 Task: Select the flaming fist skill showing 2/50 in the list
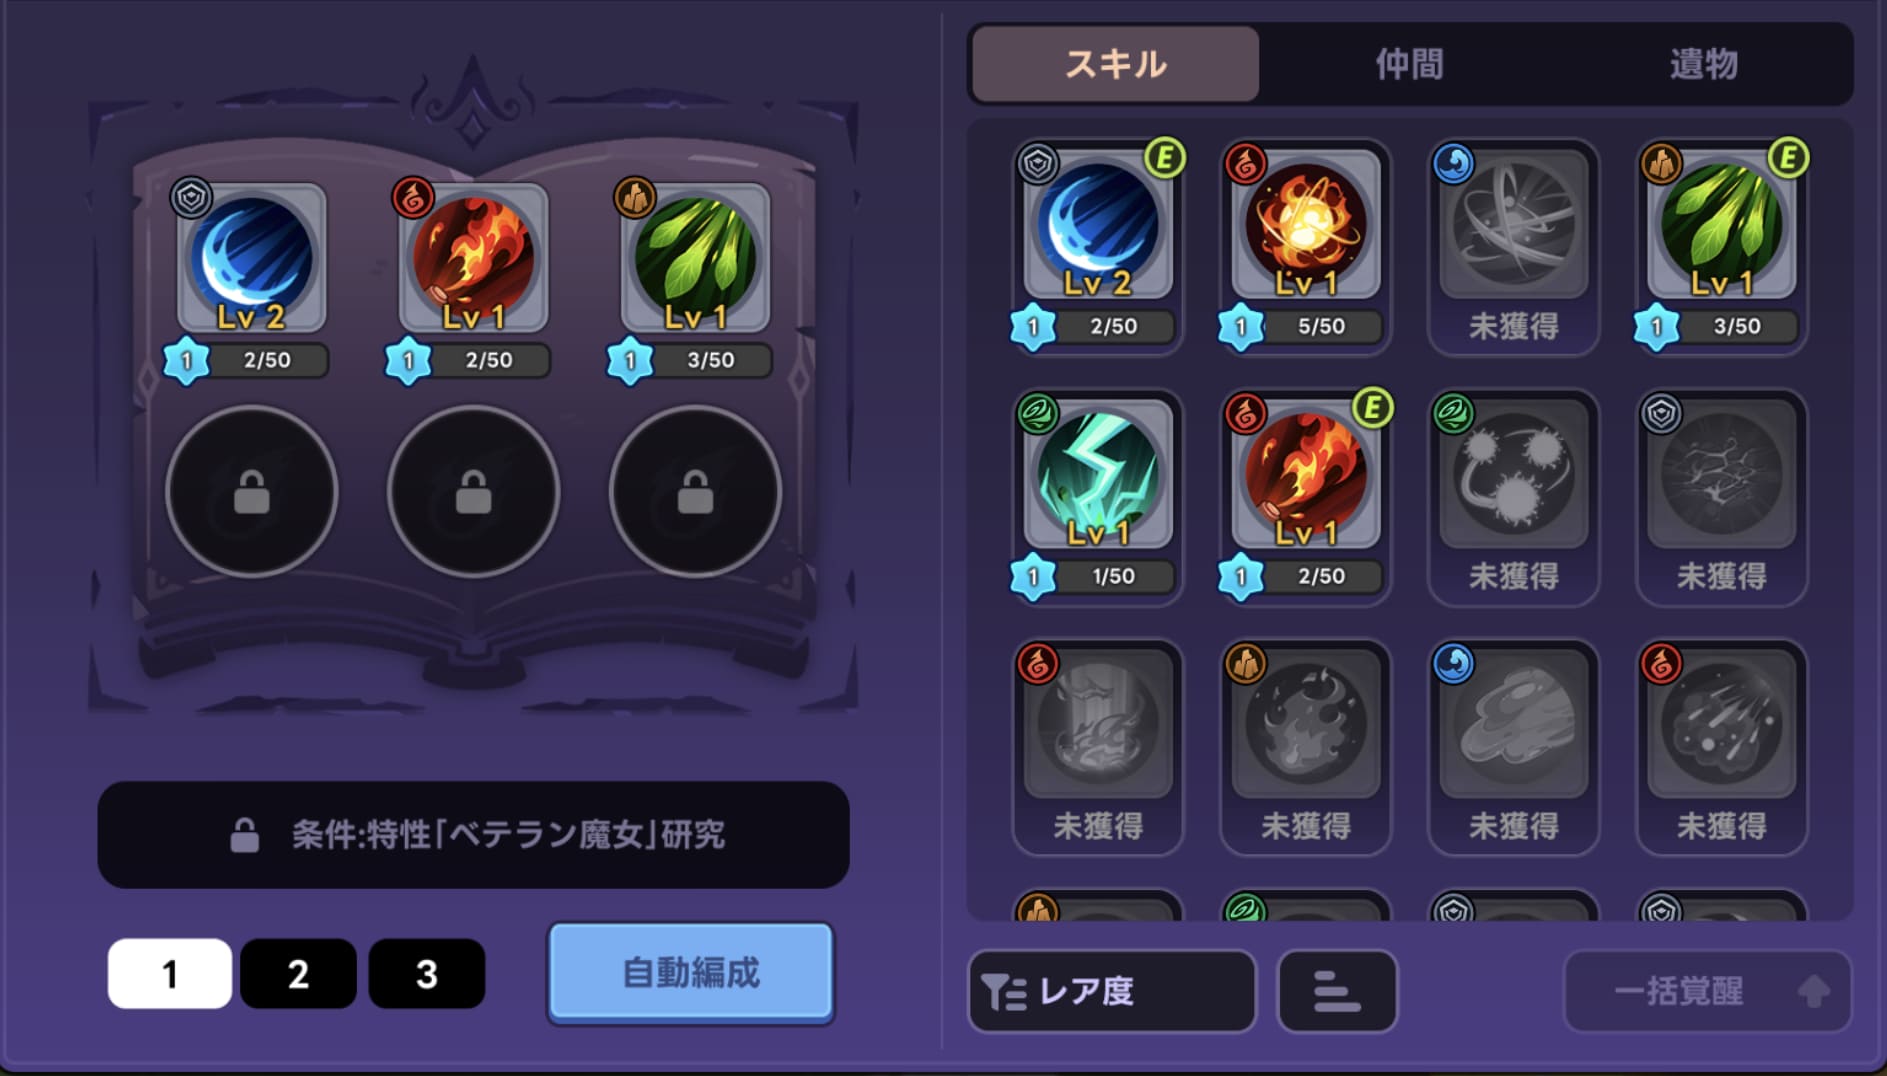1305,496
